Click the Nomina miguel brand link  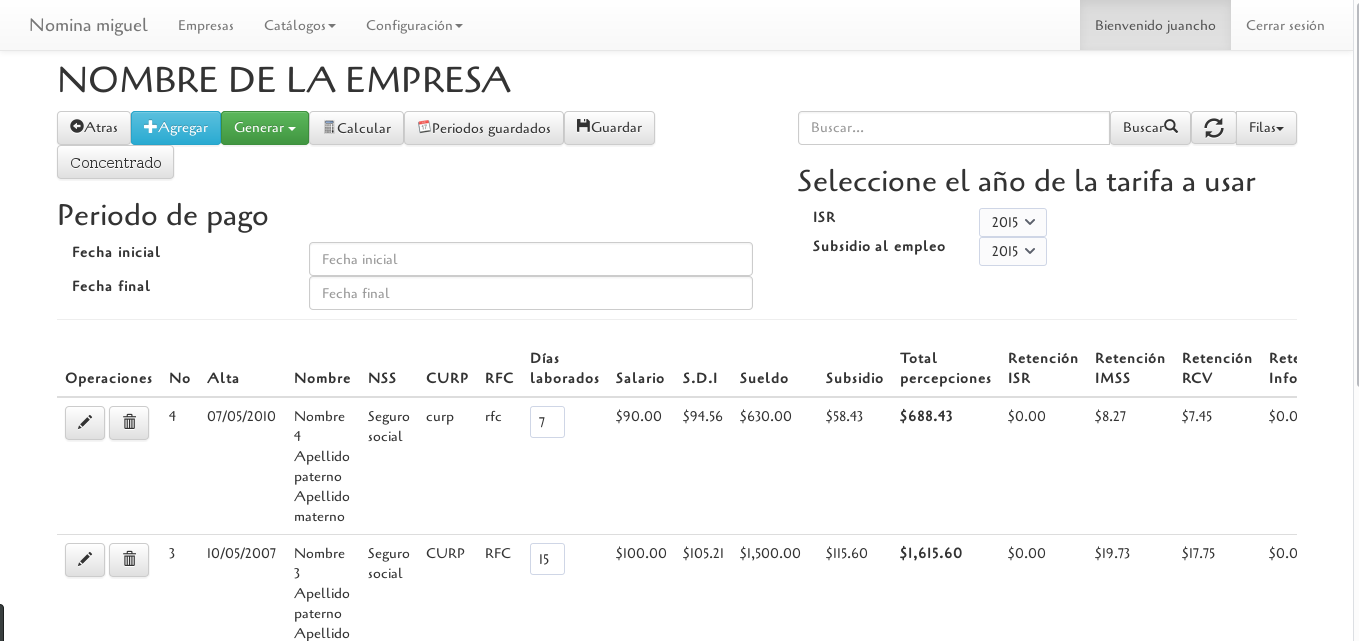tap(88, 26)
